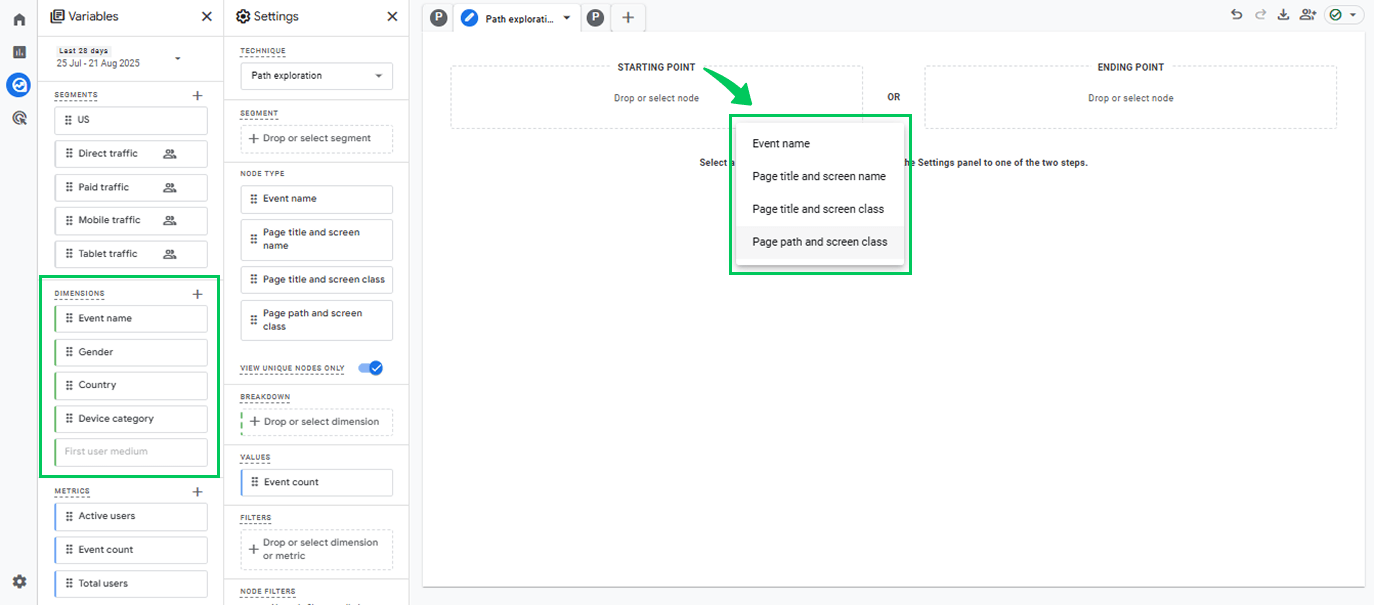Image resolution: width=1374 pixels, height=605 pixels.
Task: Open the Advertising icon in the sidebar
Action: tap(19, 118)
